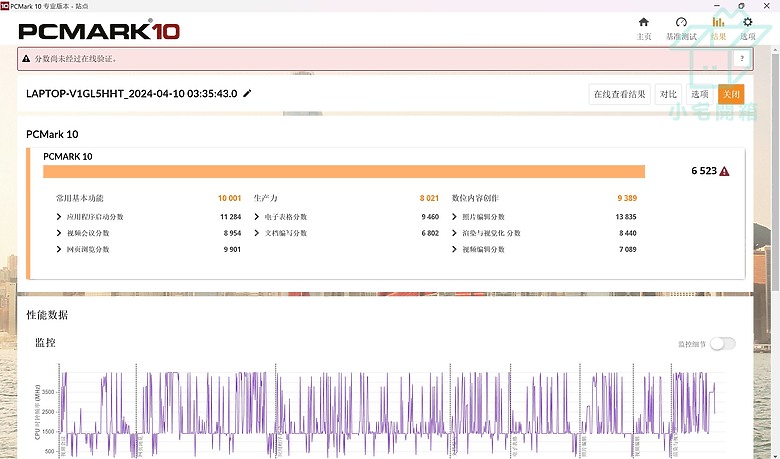Click the orange 关闭 button

click(x=731, y=94)
